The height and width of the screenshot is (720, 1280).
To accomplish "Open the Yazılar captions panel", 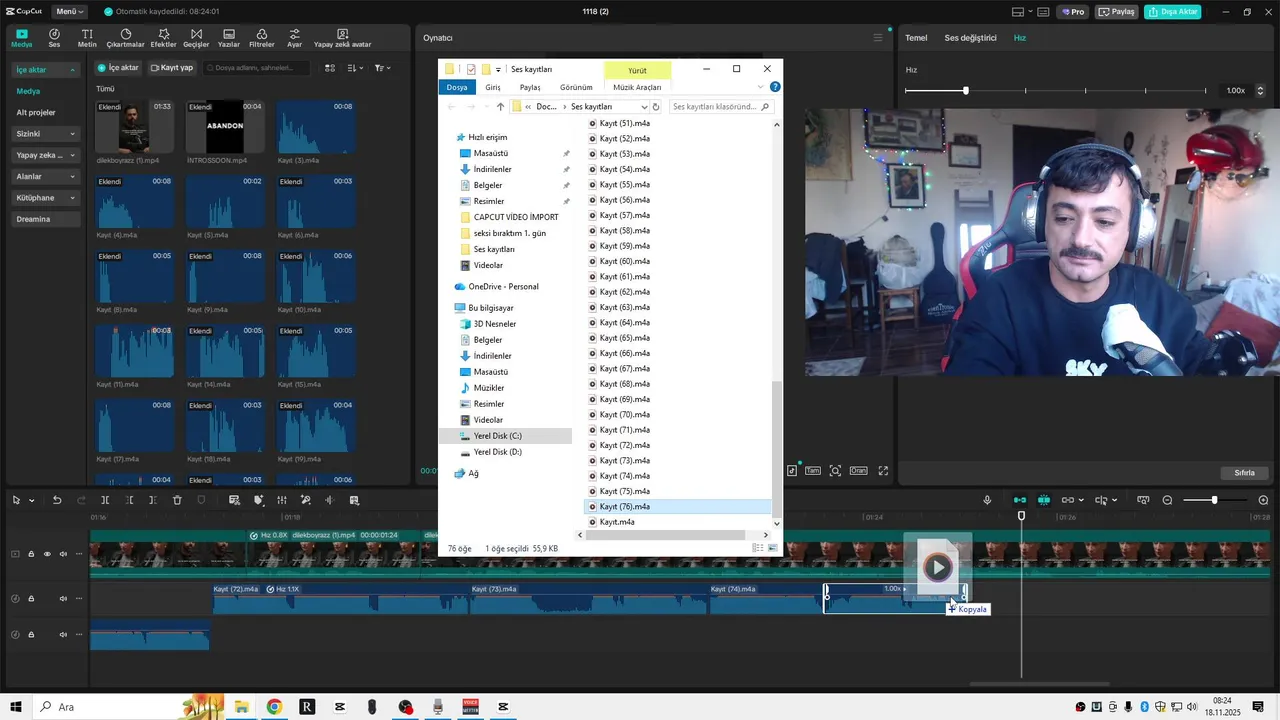I will click(229, 38).
